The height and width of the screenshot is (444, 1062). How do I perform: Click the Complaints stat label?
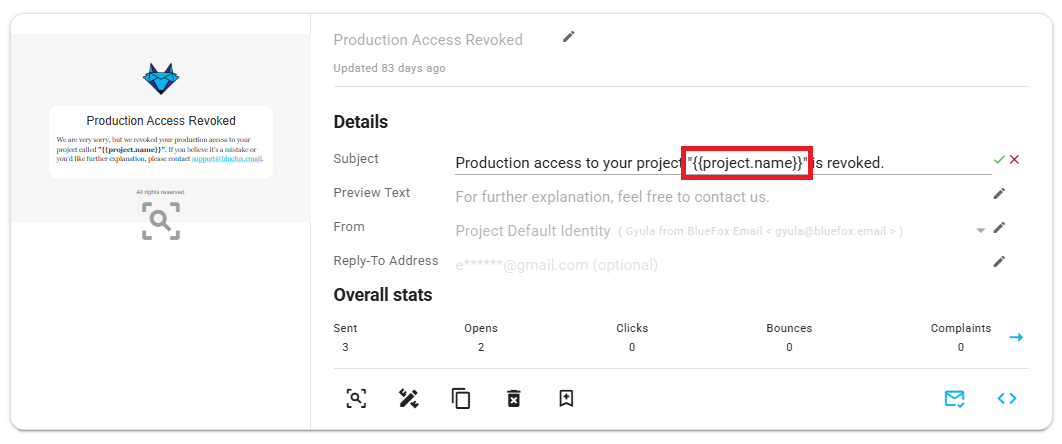(x=960, y=328)
